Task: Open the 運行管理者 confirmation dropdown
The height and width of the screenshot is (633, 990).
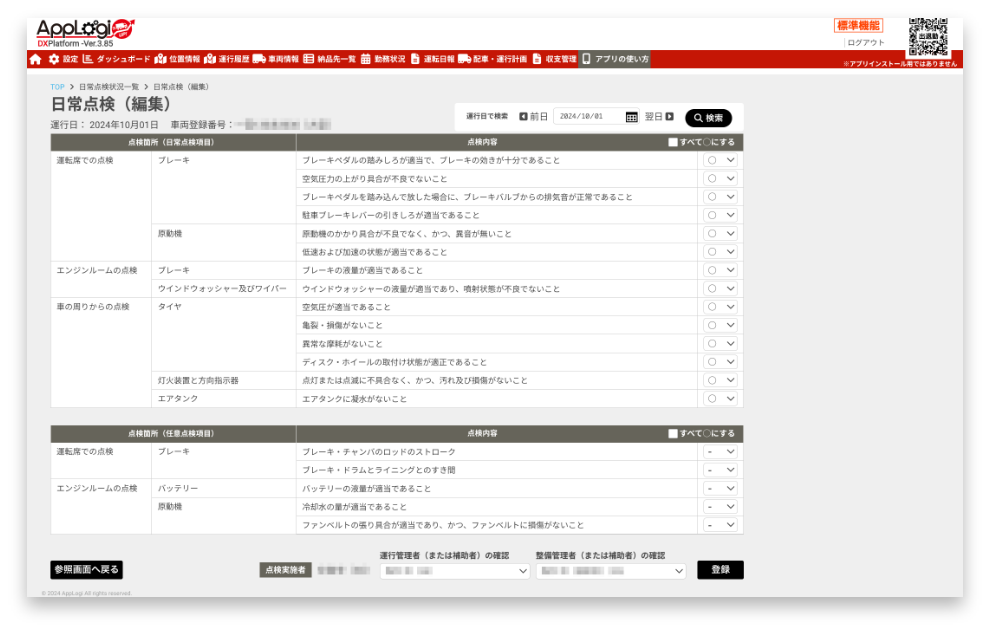Action: click(455, 570)
